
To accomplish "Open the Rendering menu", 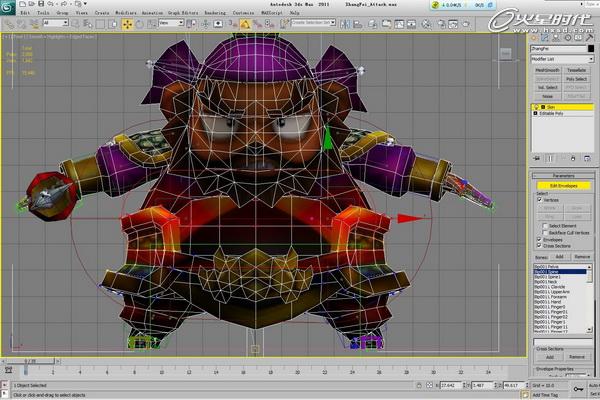I will 215,13.
